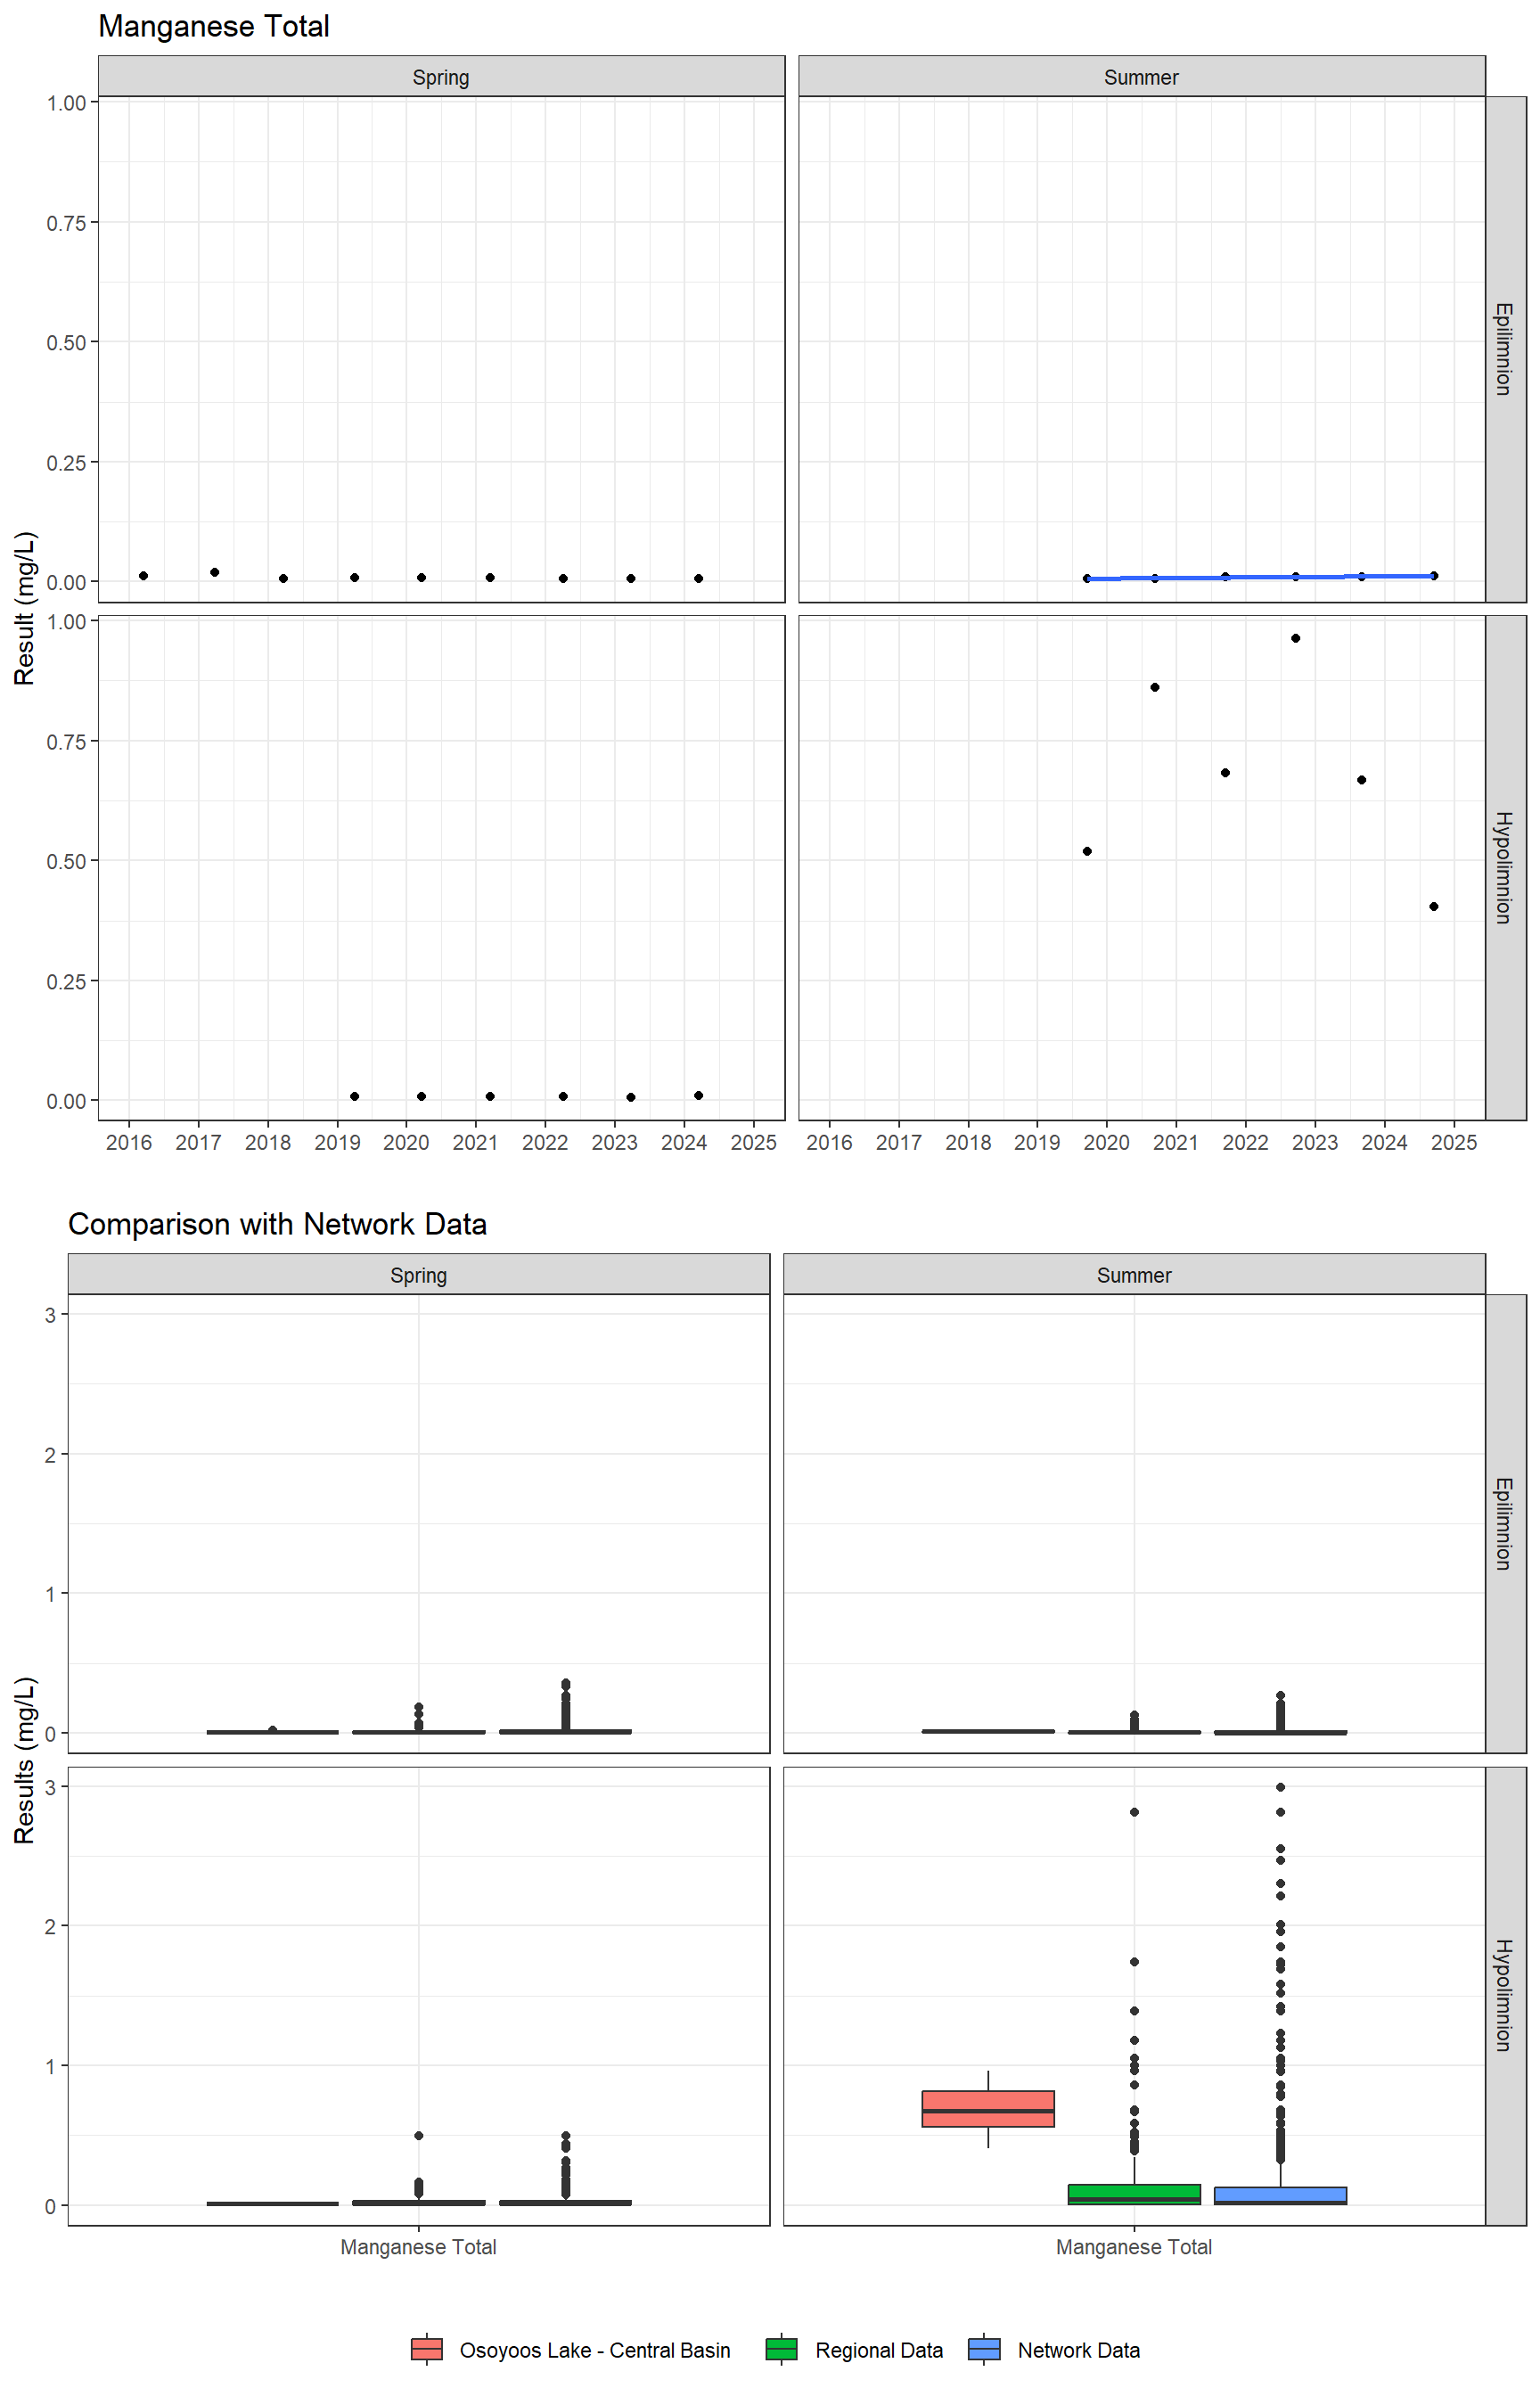Click the Spring hypolimnion Regional outlier near 0.5

(419, 2135)
